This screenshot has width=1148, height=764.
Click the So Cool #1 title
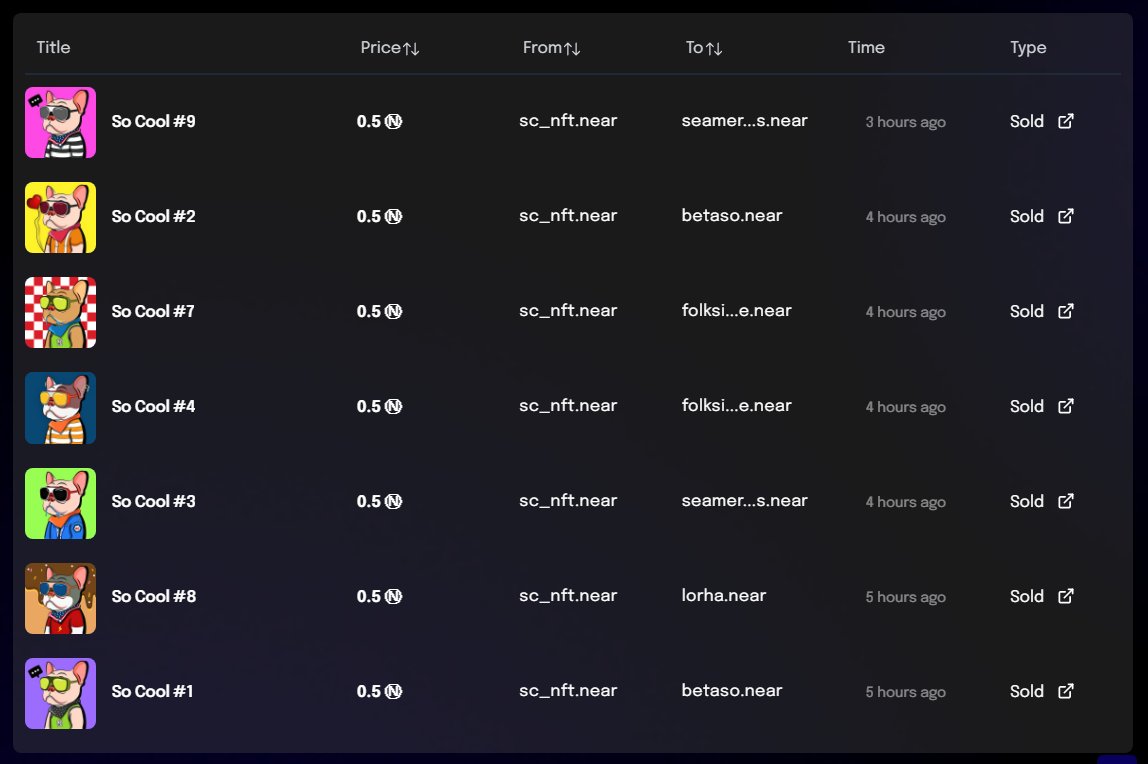point(152,692)
